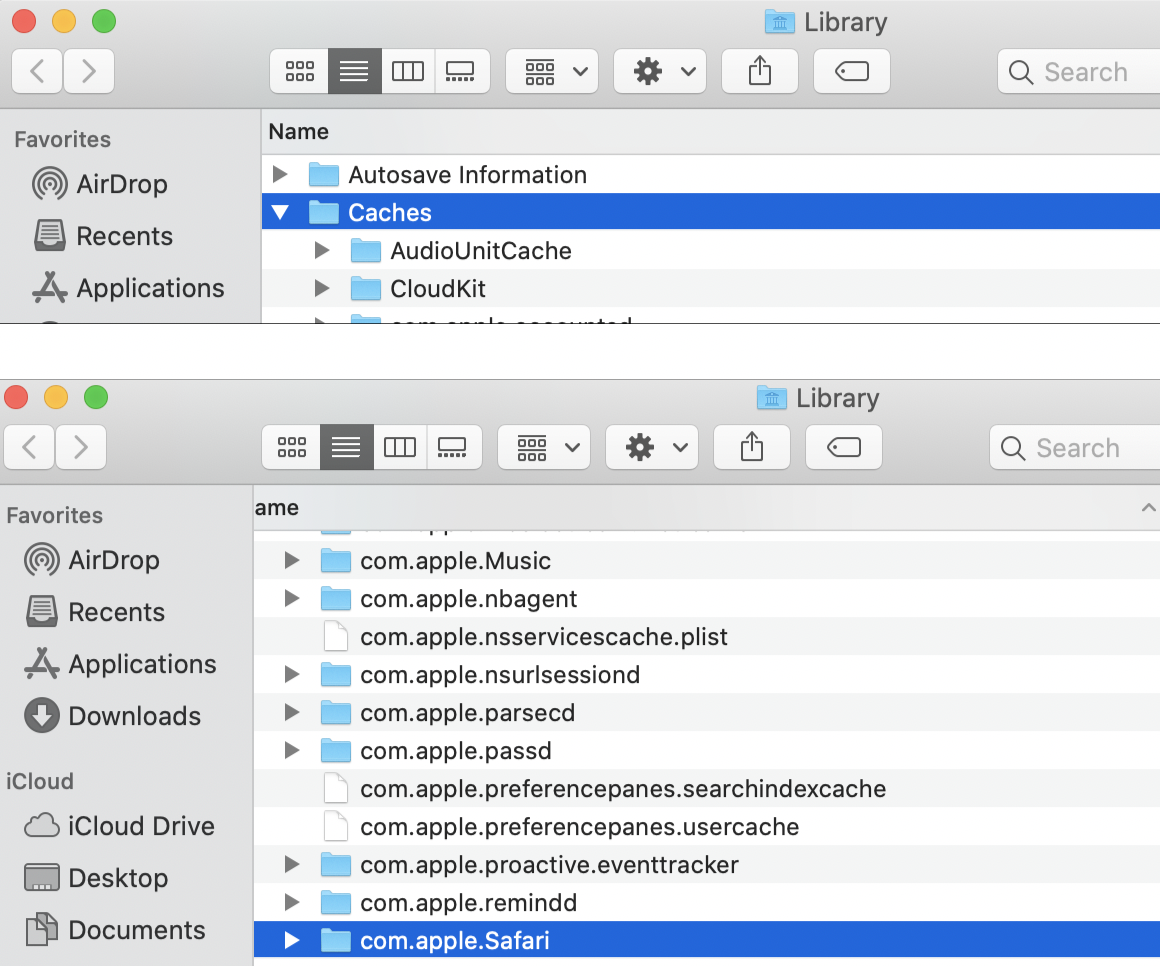The image size is (1160, 966).
Task: Select the com.apple.Music folder name
Action: point(455,561)
